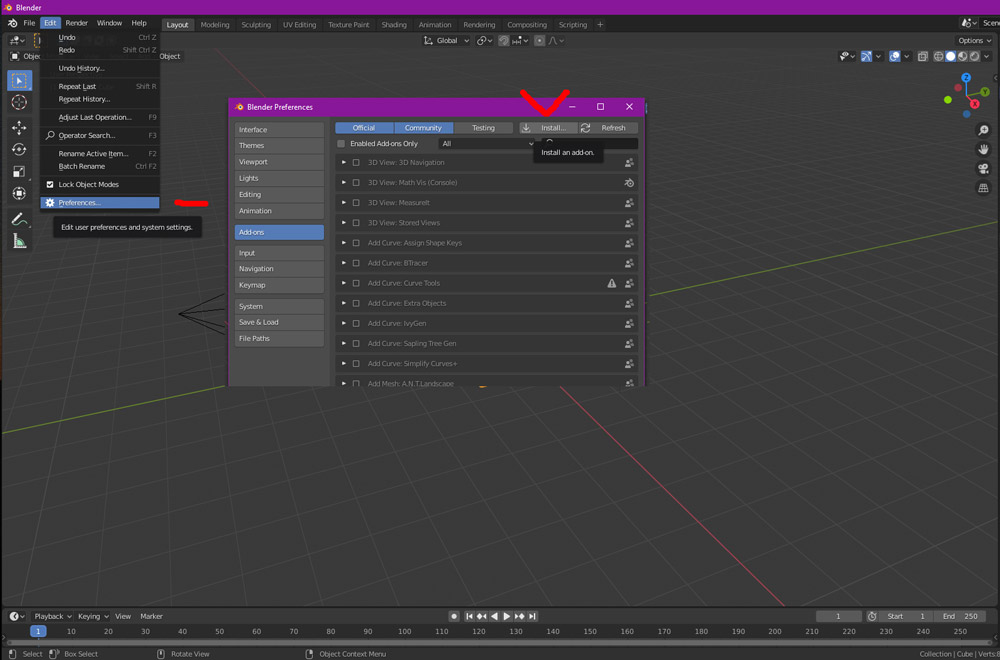Image resolution: width=1000 pixels, height=660 pixels.
Task: Open the Keying dropdown in timeline
Action: (x=92, y=616)
